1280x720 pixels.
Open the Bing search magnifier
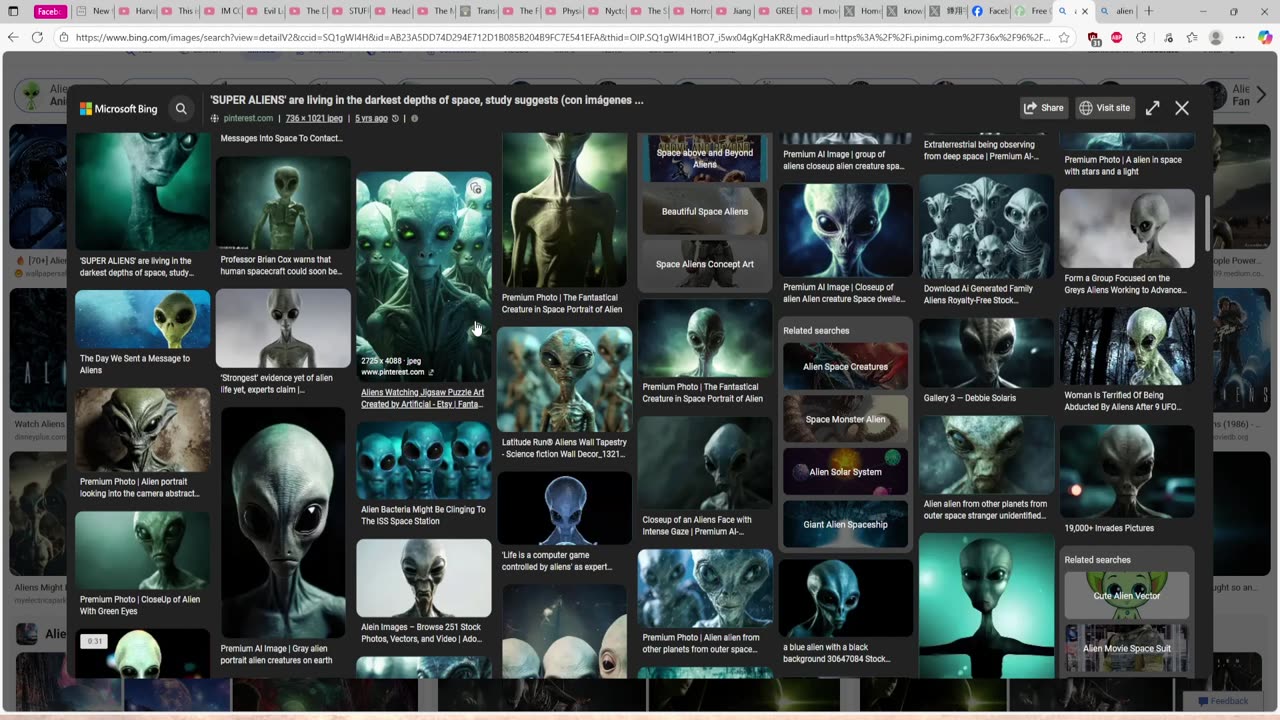coord(181,108)
